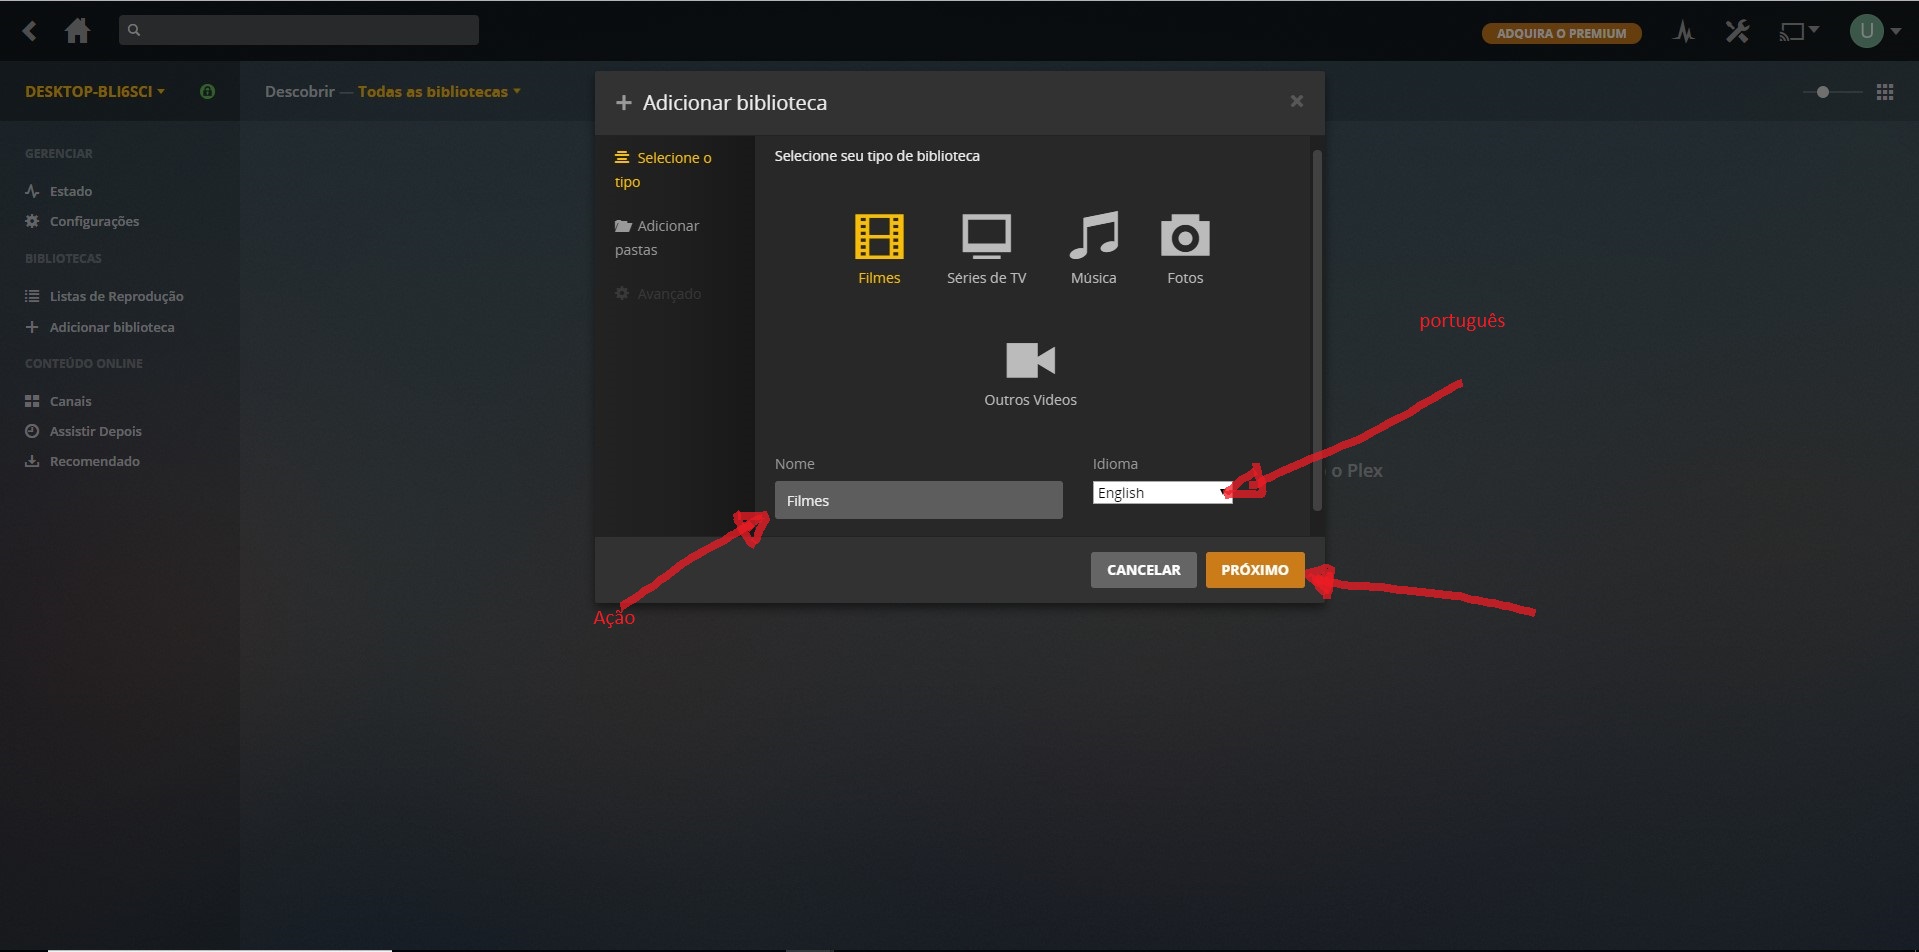1919x952 pixels.
Task: Open Listas de Reprodução
Action: [104, 296]
